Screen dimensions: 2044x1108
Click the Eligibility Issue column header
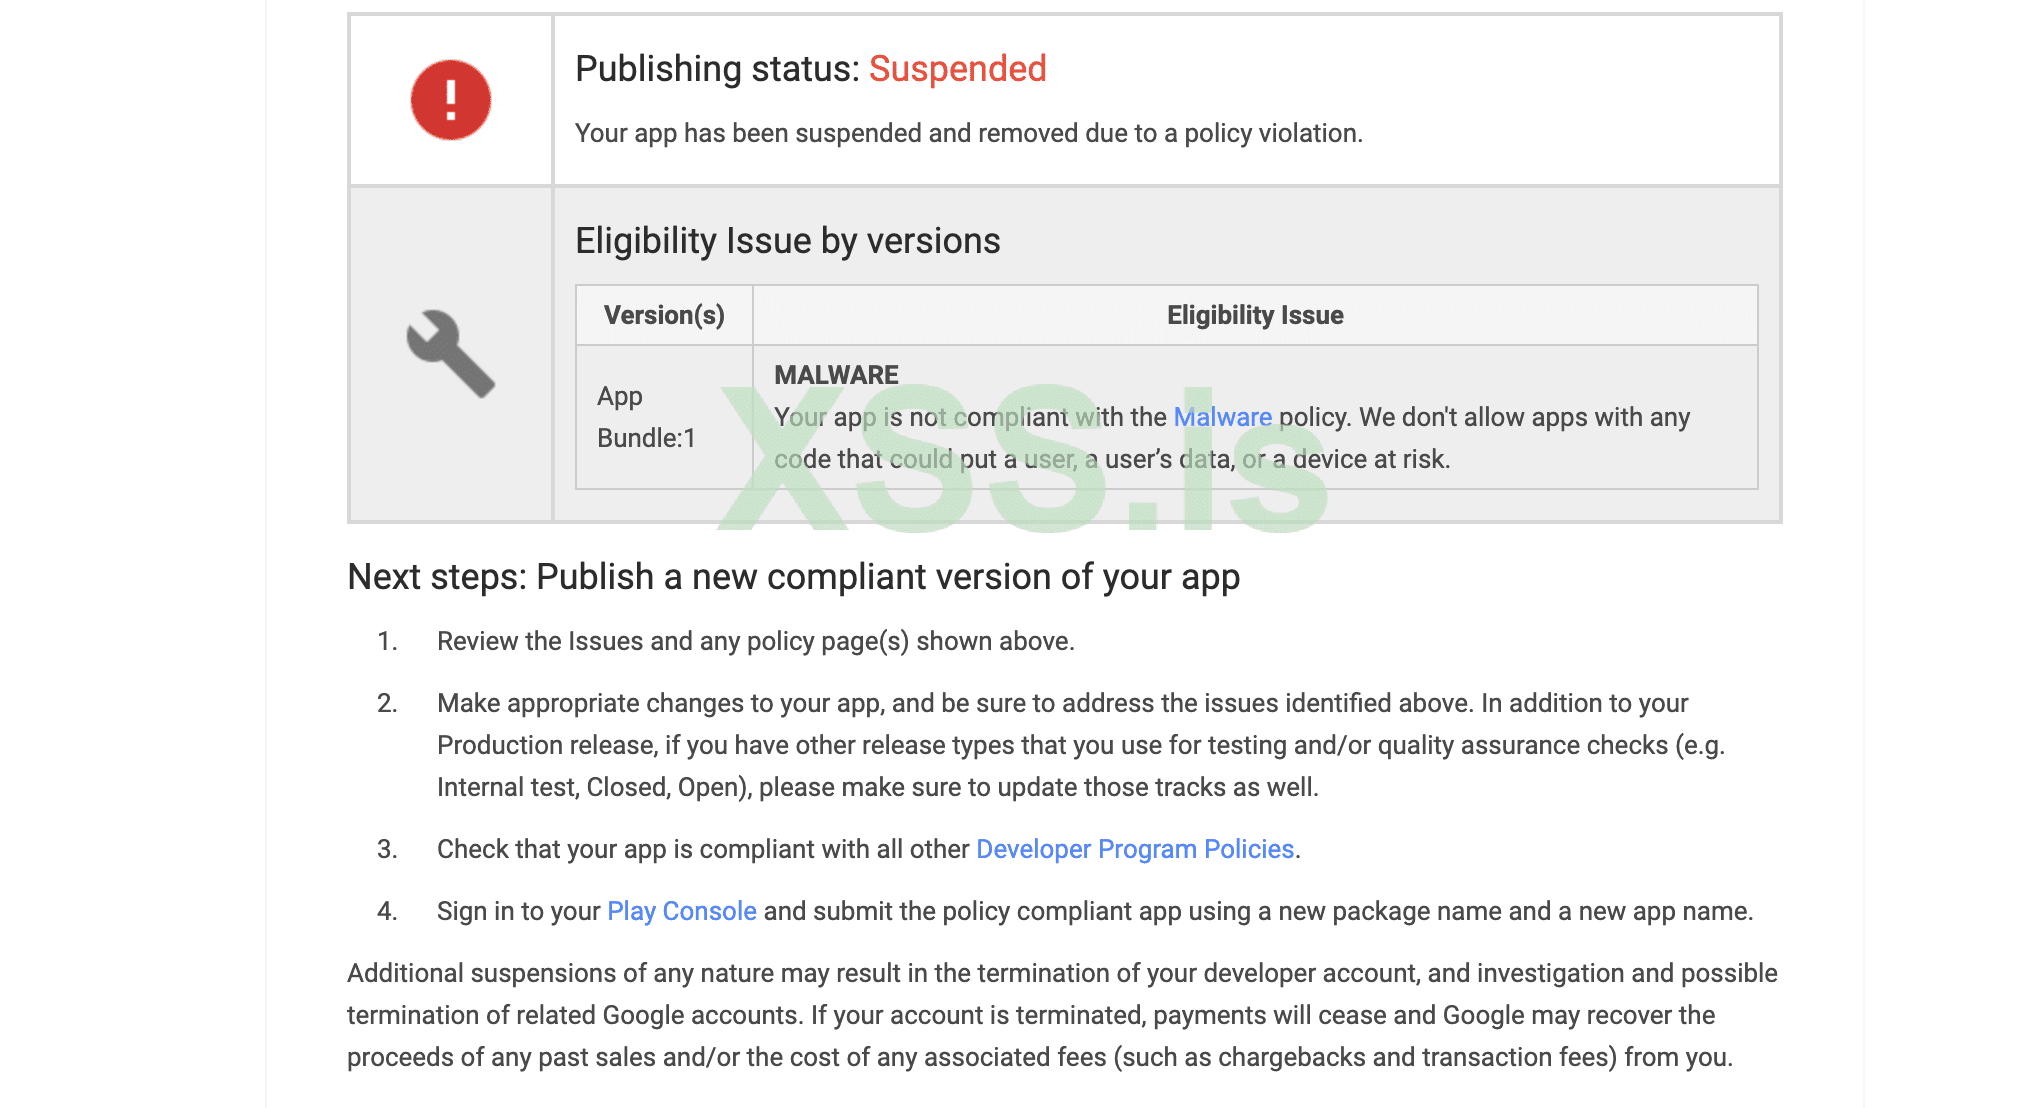1254,315
